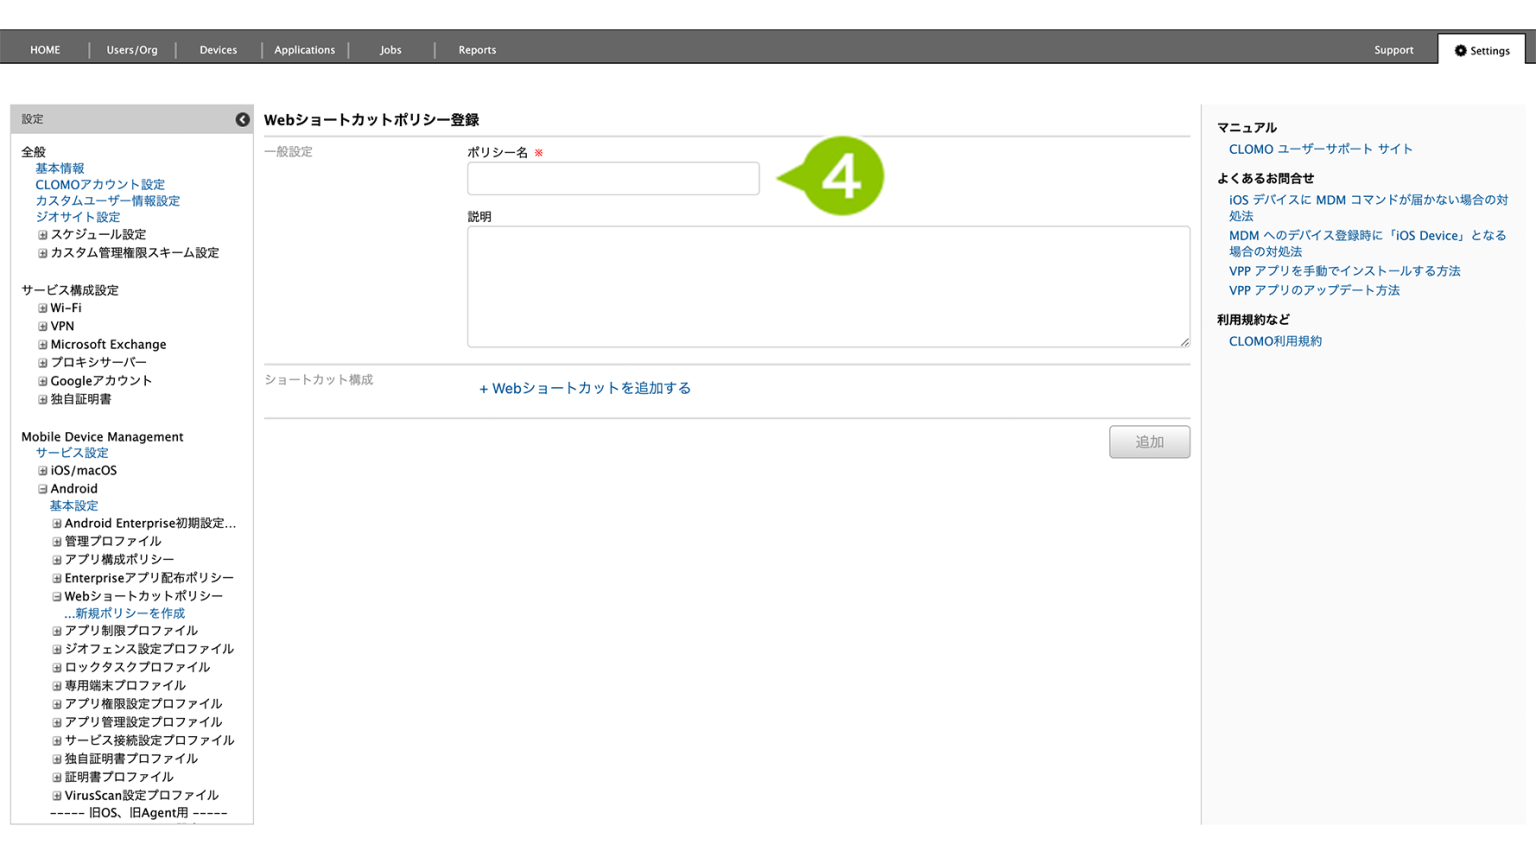The height and width of the screenshot is (864, 1536).
Task: Collapse the Android tree node
Action: click(43, 489)
